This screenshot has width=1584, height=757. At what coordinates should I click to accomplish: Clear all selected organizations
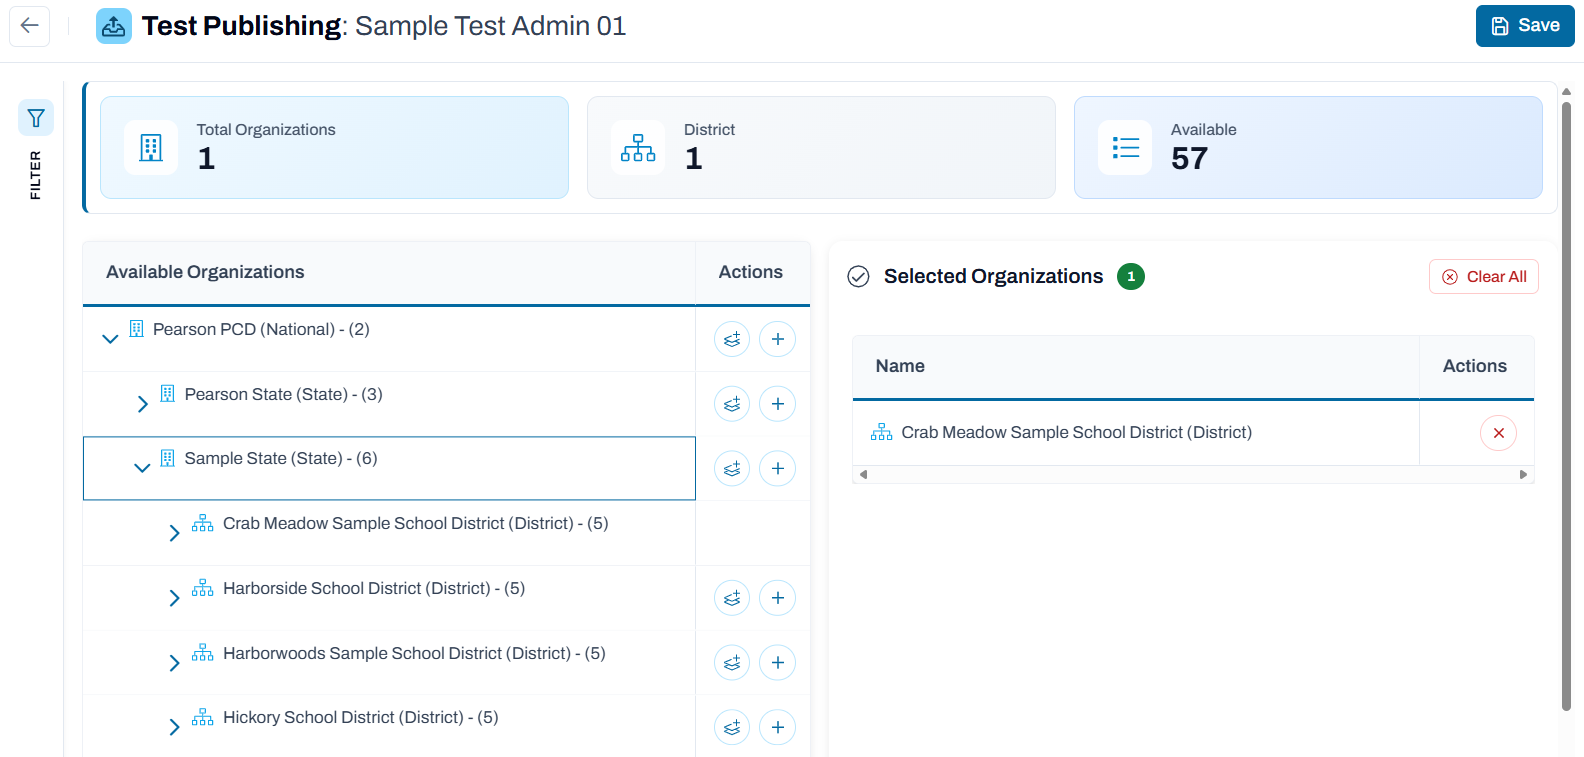1484,277
